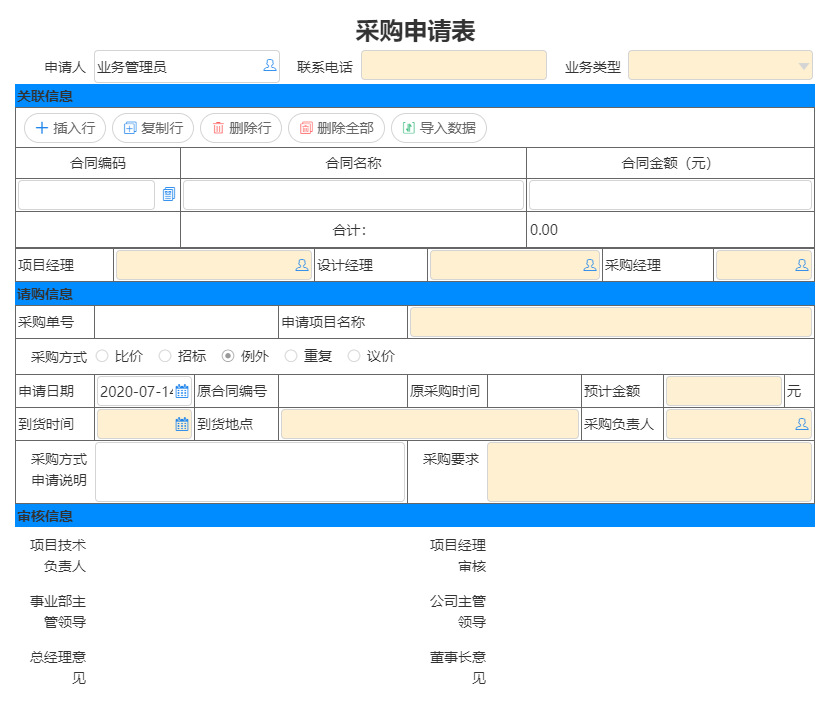The height and width of the screenshot is (707, 824).
Task: Click the 合同金额 input cell
Action: 670,195
